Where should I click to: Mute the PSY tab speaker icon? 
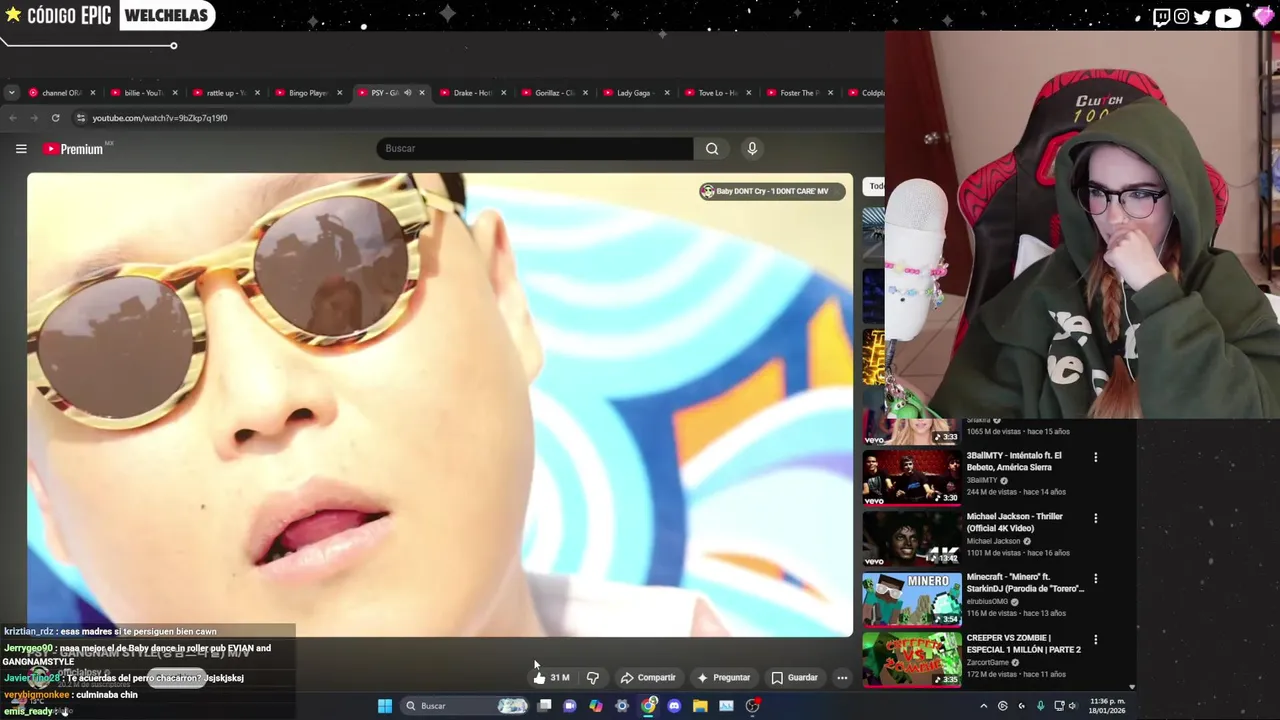pos(407,93)
